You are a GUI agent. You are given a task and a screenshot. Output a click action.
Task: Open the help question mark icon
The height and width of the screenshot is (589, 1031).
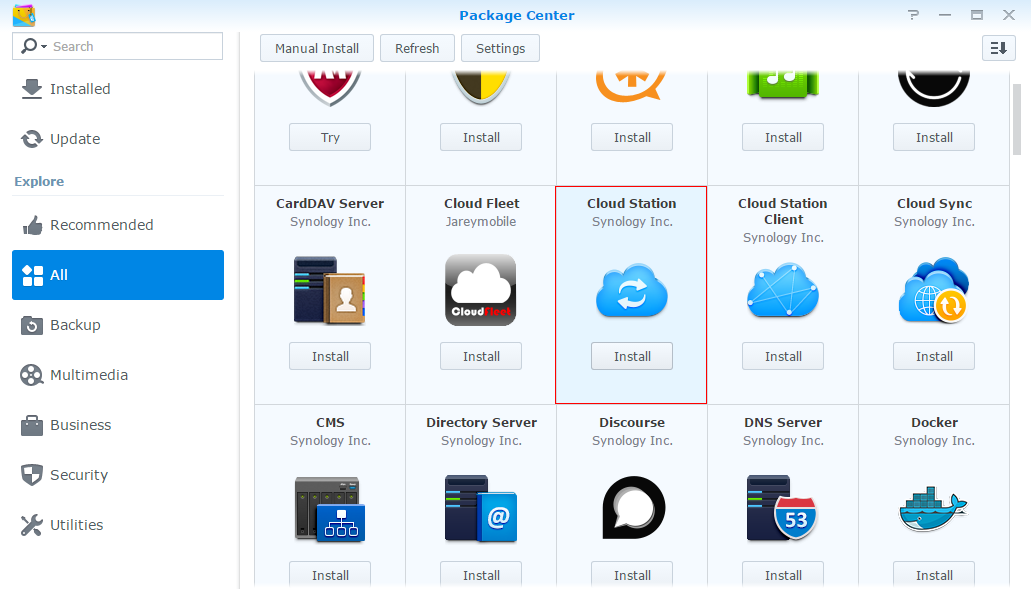913,14
